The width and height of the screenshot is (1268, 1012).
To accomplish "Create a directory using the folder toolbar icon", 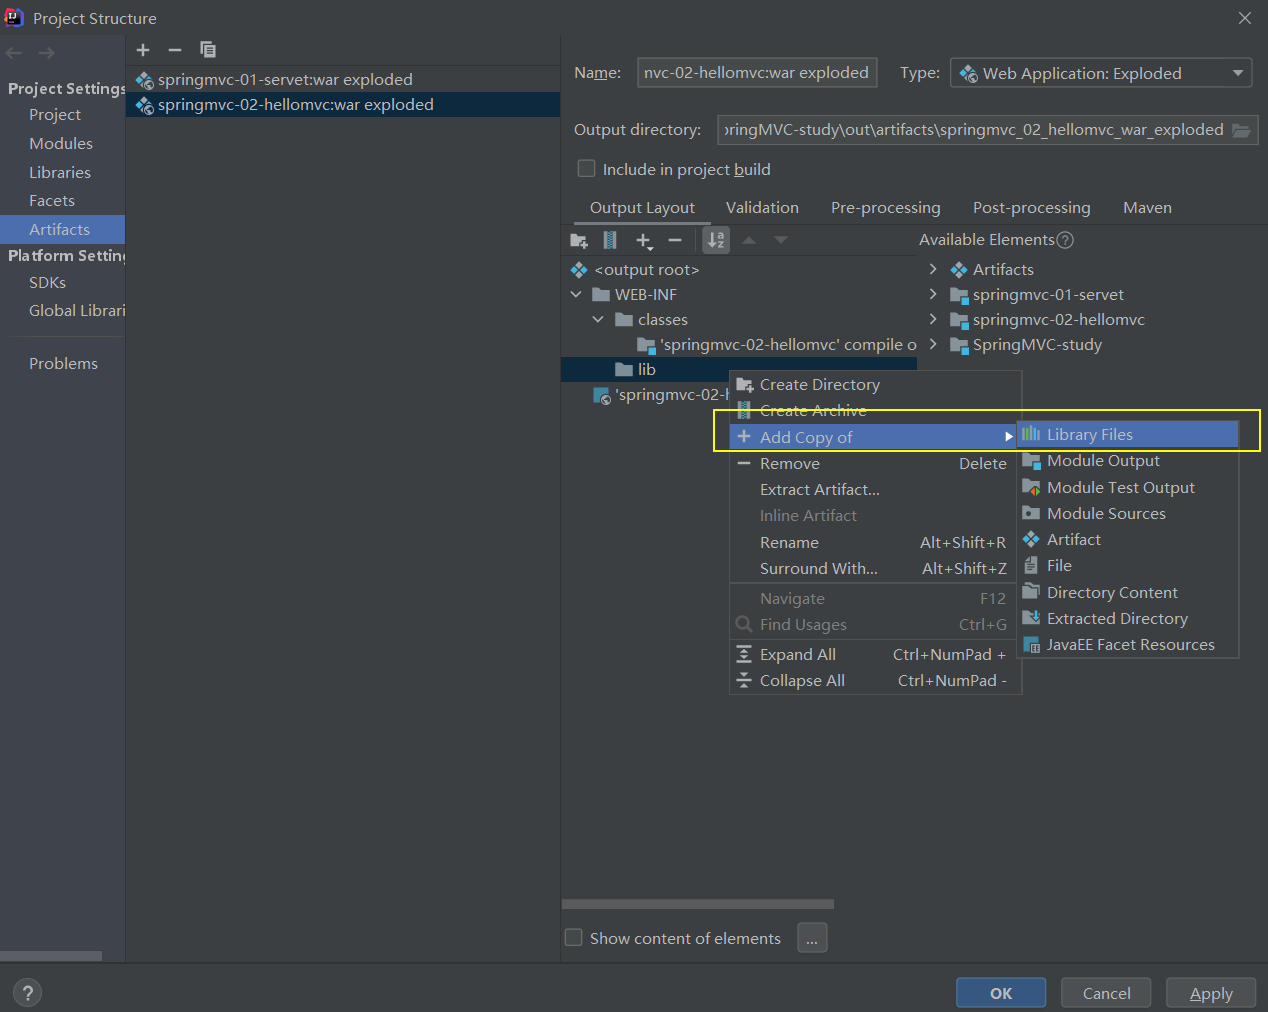I will coord(579,240).
